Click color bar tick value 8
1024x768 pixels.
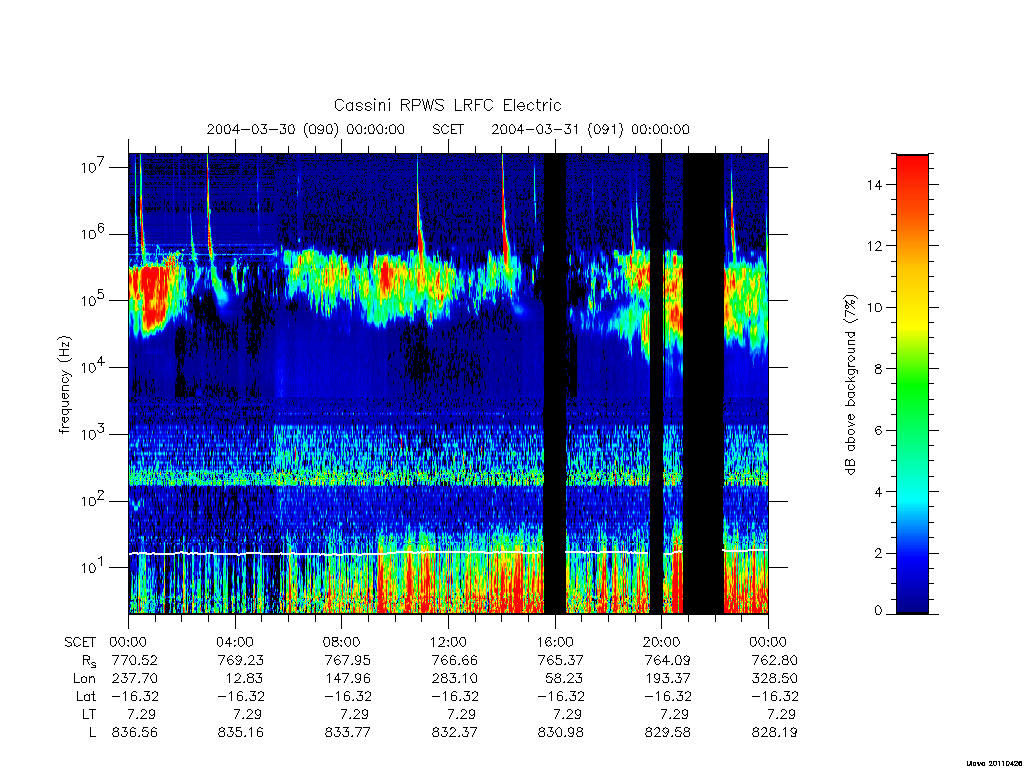(x=878, y=369)
